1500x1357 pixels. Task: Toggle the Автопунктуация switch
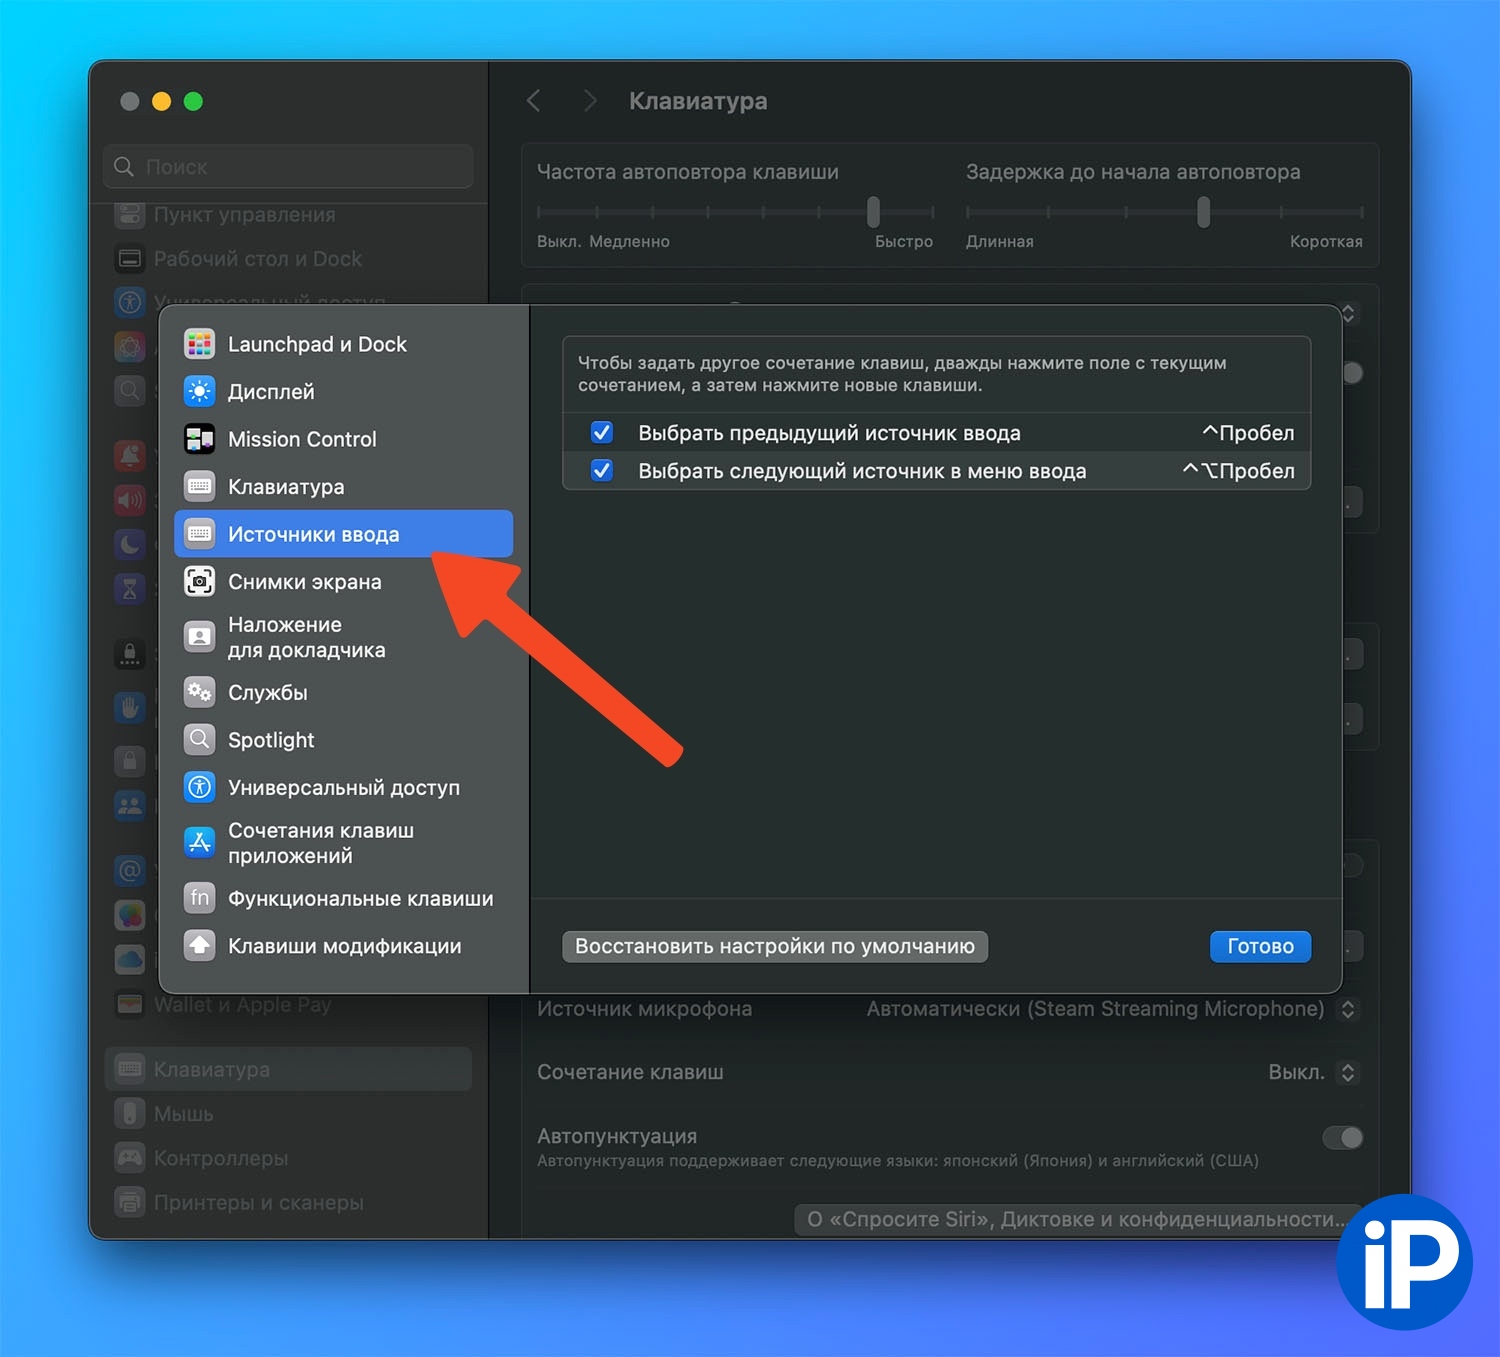pos(1342,1137)
